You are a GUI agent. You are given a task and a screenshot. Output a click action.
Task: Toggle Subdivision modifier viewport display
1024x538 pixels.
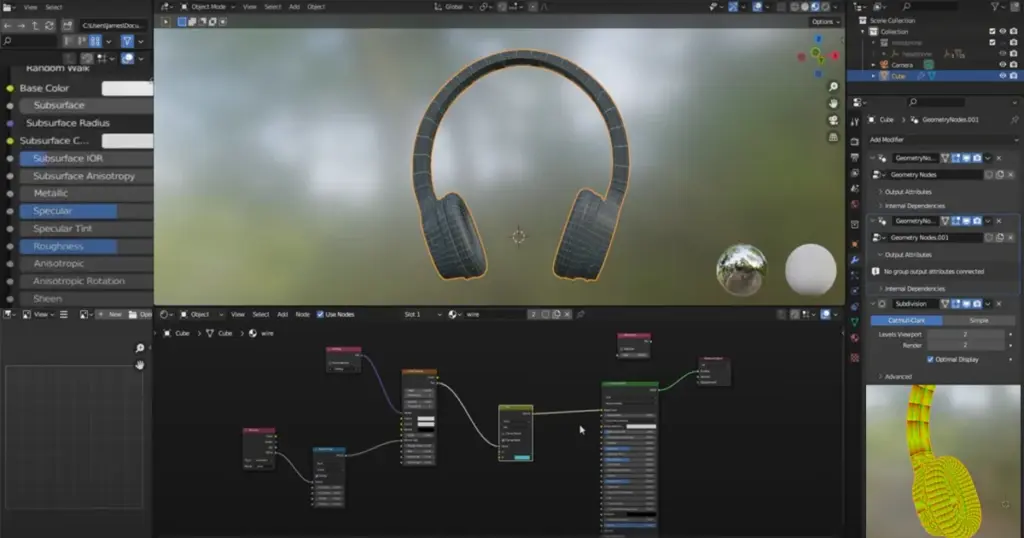(x=966, y=304)
